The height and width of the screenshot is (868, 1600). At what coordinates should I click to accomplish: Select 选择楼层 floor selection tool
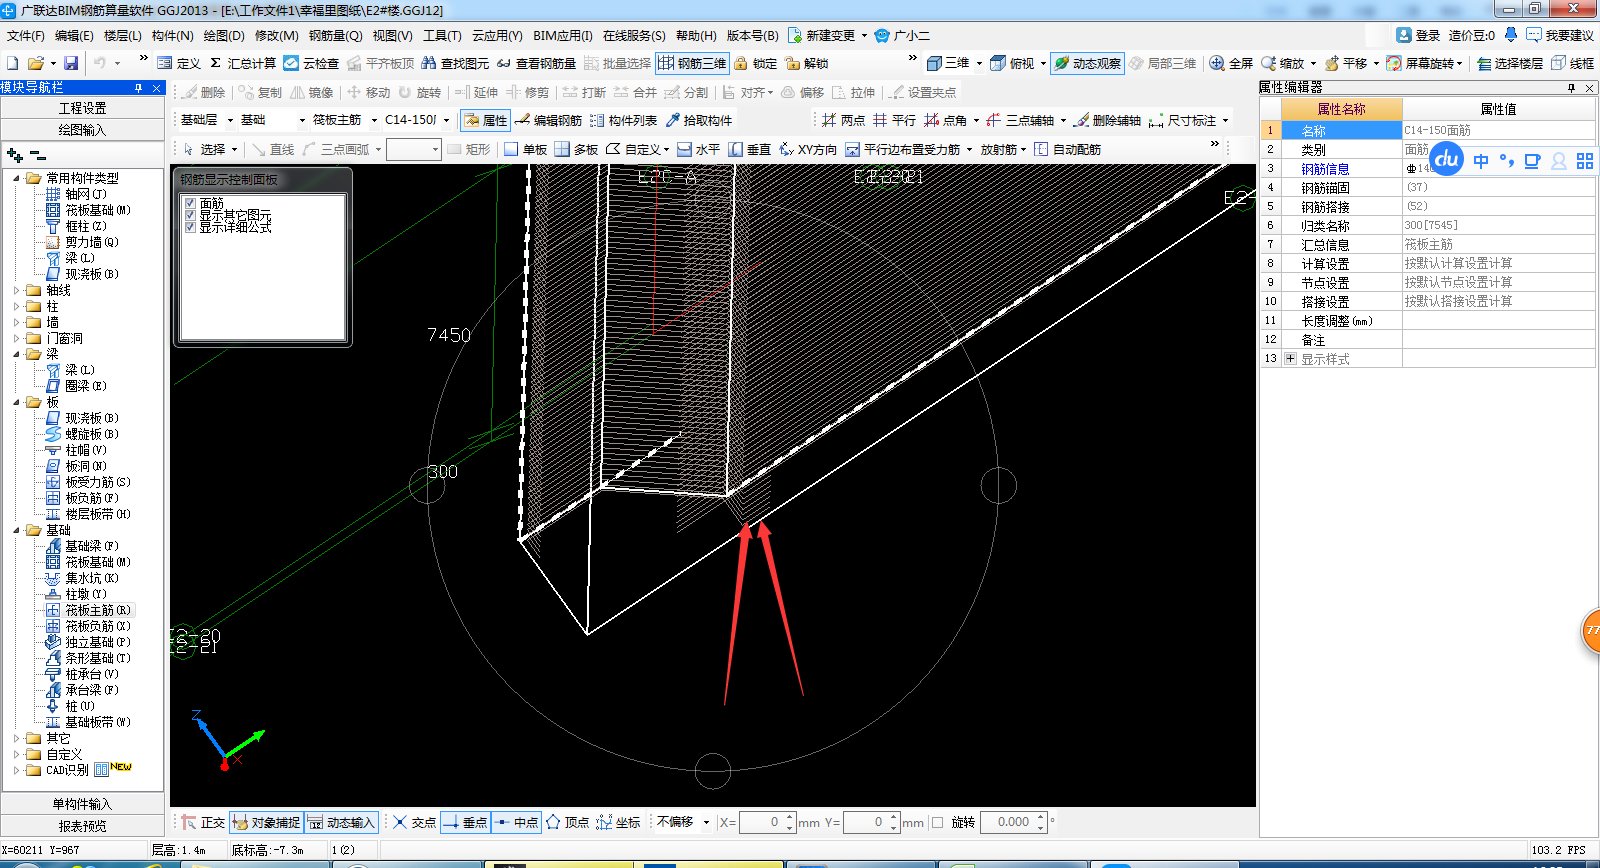(1509, 63)
